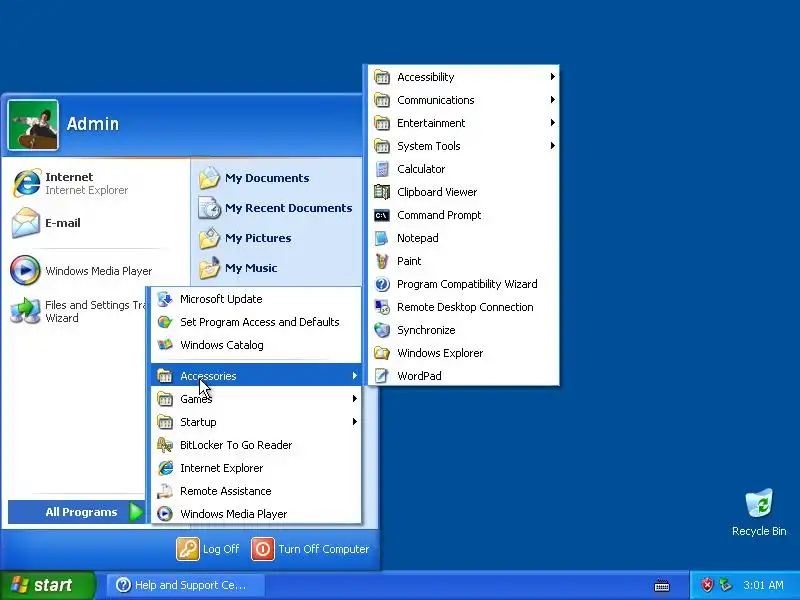Screen dimensions: 800x600
Task: Click the start button on taskbar
Action: click(47, 585)
